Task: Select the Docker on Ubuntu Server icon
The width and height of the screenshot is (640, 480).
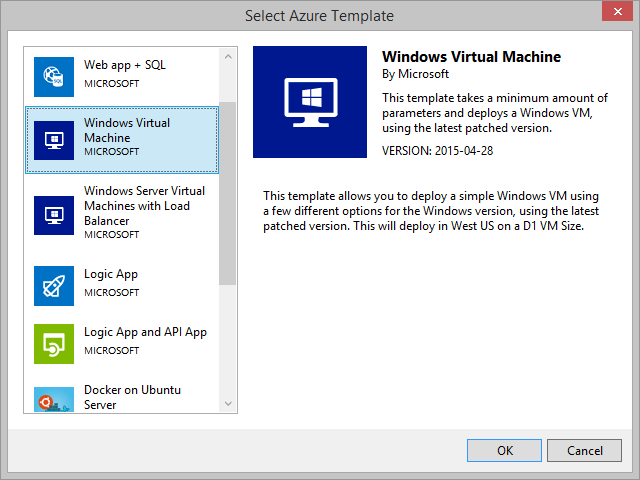Action: [x=54, y=399]
